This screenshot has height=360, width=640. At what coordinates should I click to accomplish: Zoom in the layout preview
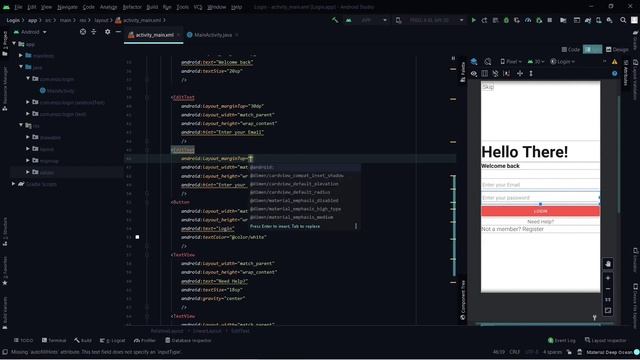click(608, 278)
